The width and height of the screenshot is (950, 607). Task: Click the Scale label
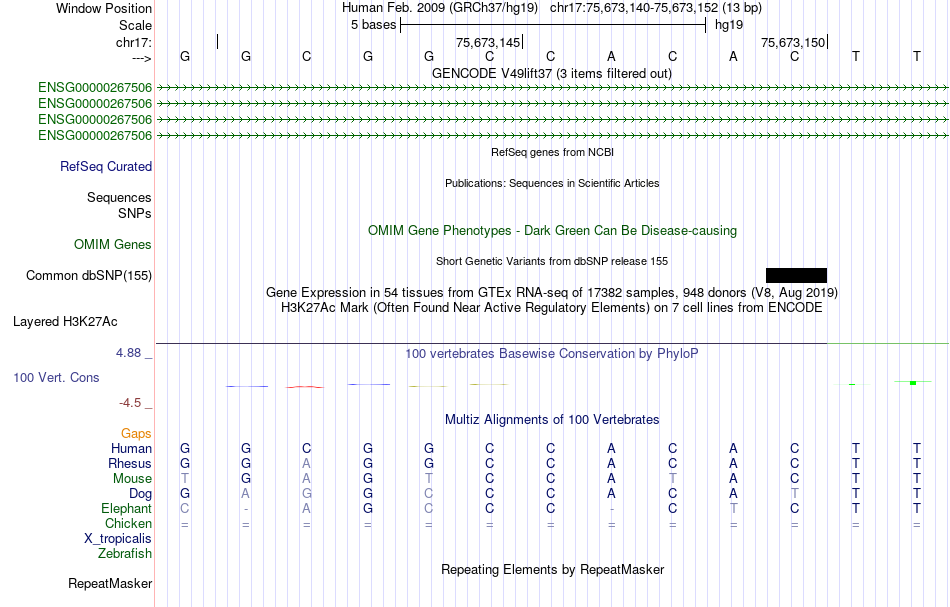coord(136,26)
